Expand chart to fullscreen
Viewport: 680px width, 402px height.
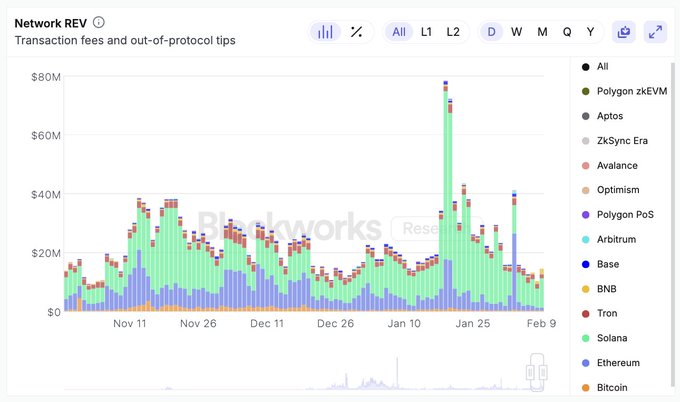click(x=655, y=32)
